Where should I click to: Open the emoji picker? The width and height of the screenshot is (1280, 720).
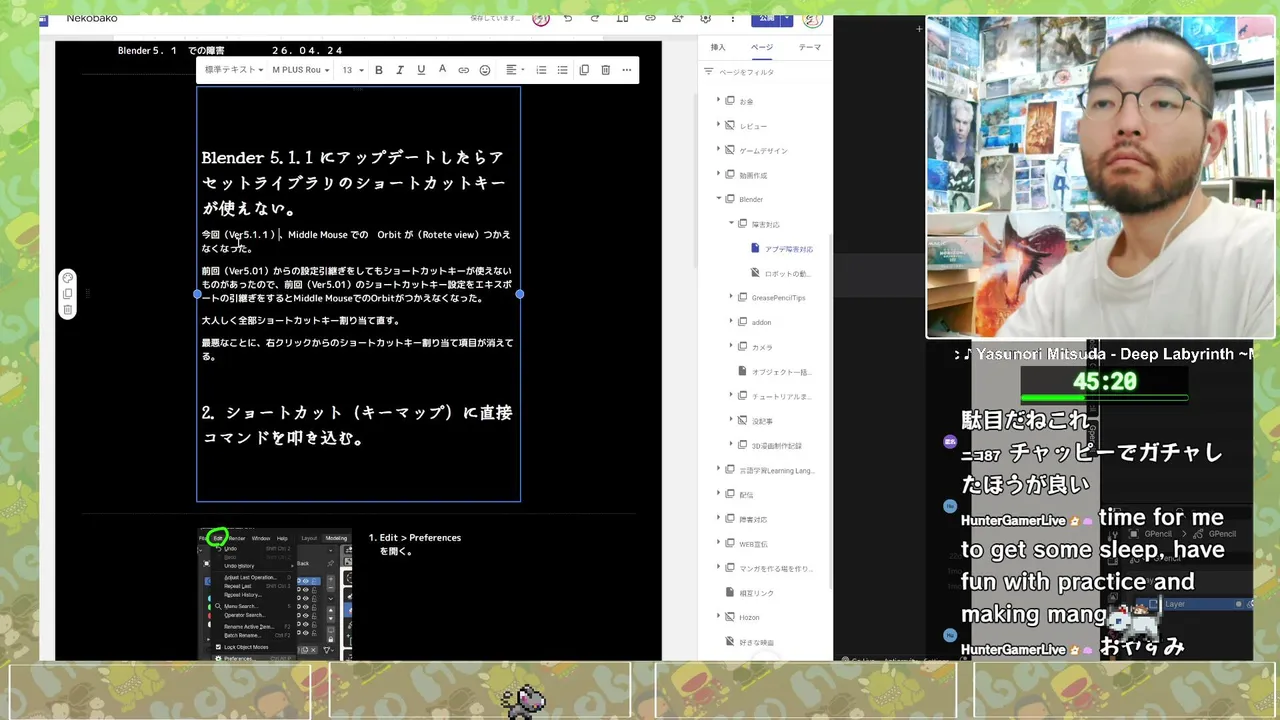coord(485,70)
